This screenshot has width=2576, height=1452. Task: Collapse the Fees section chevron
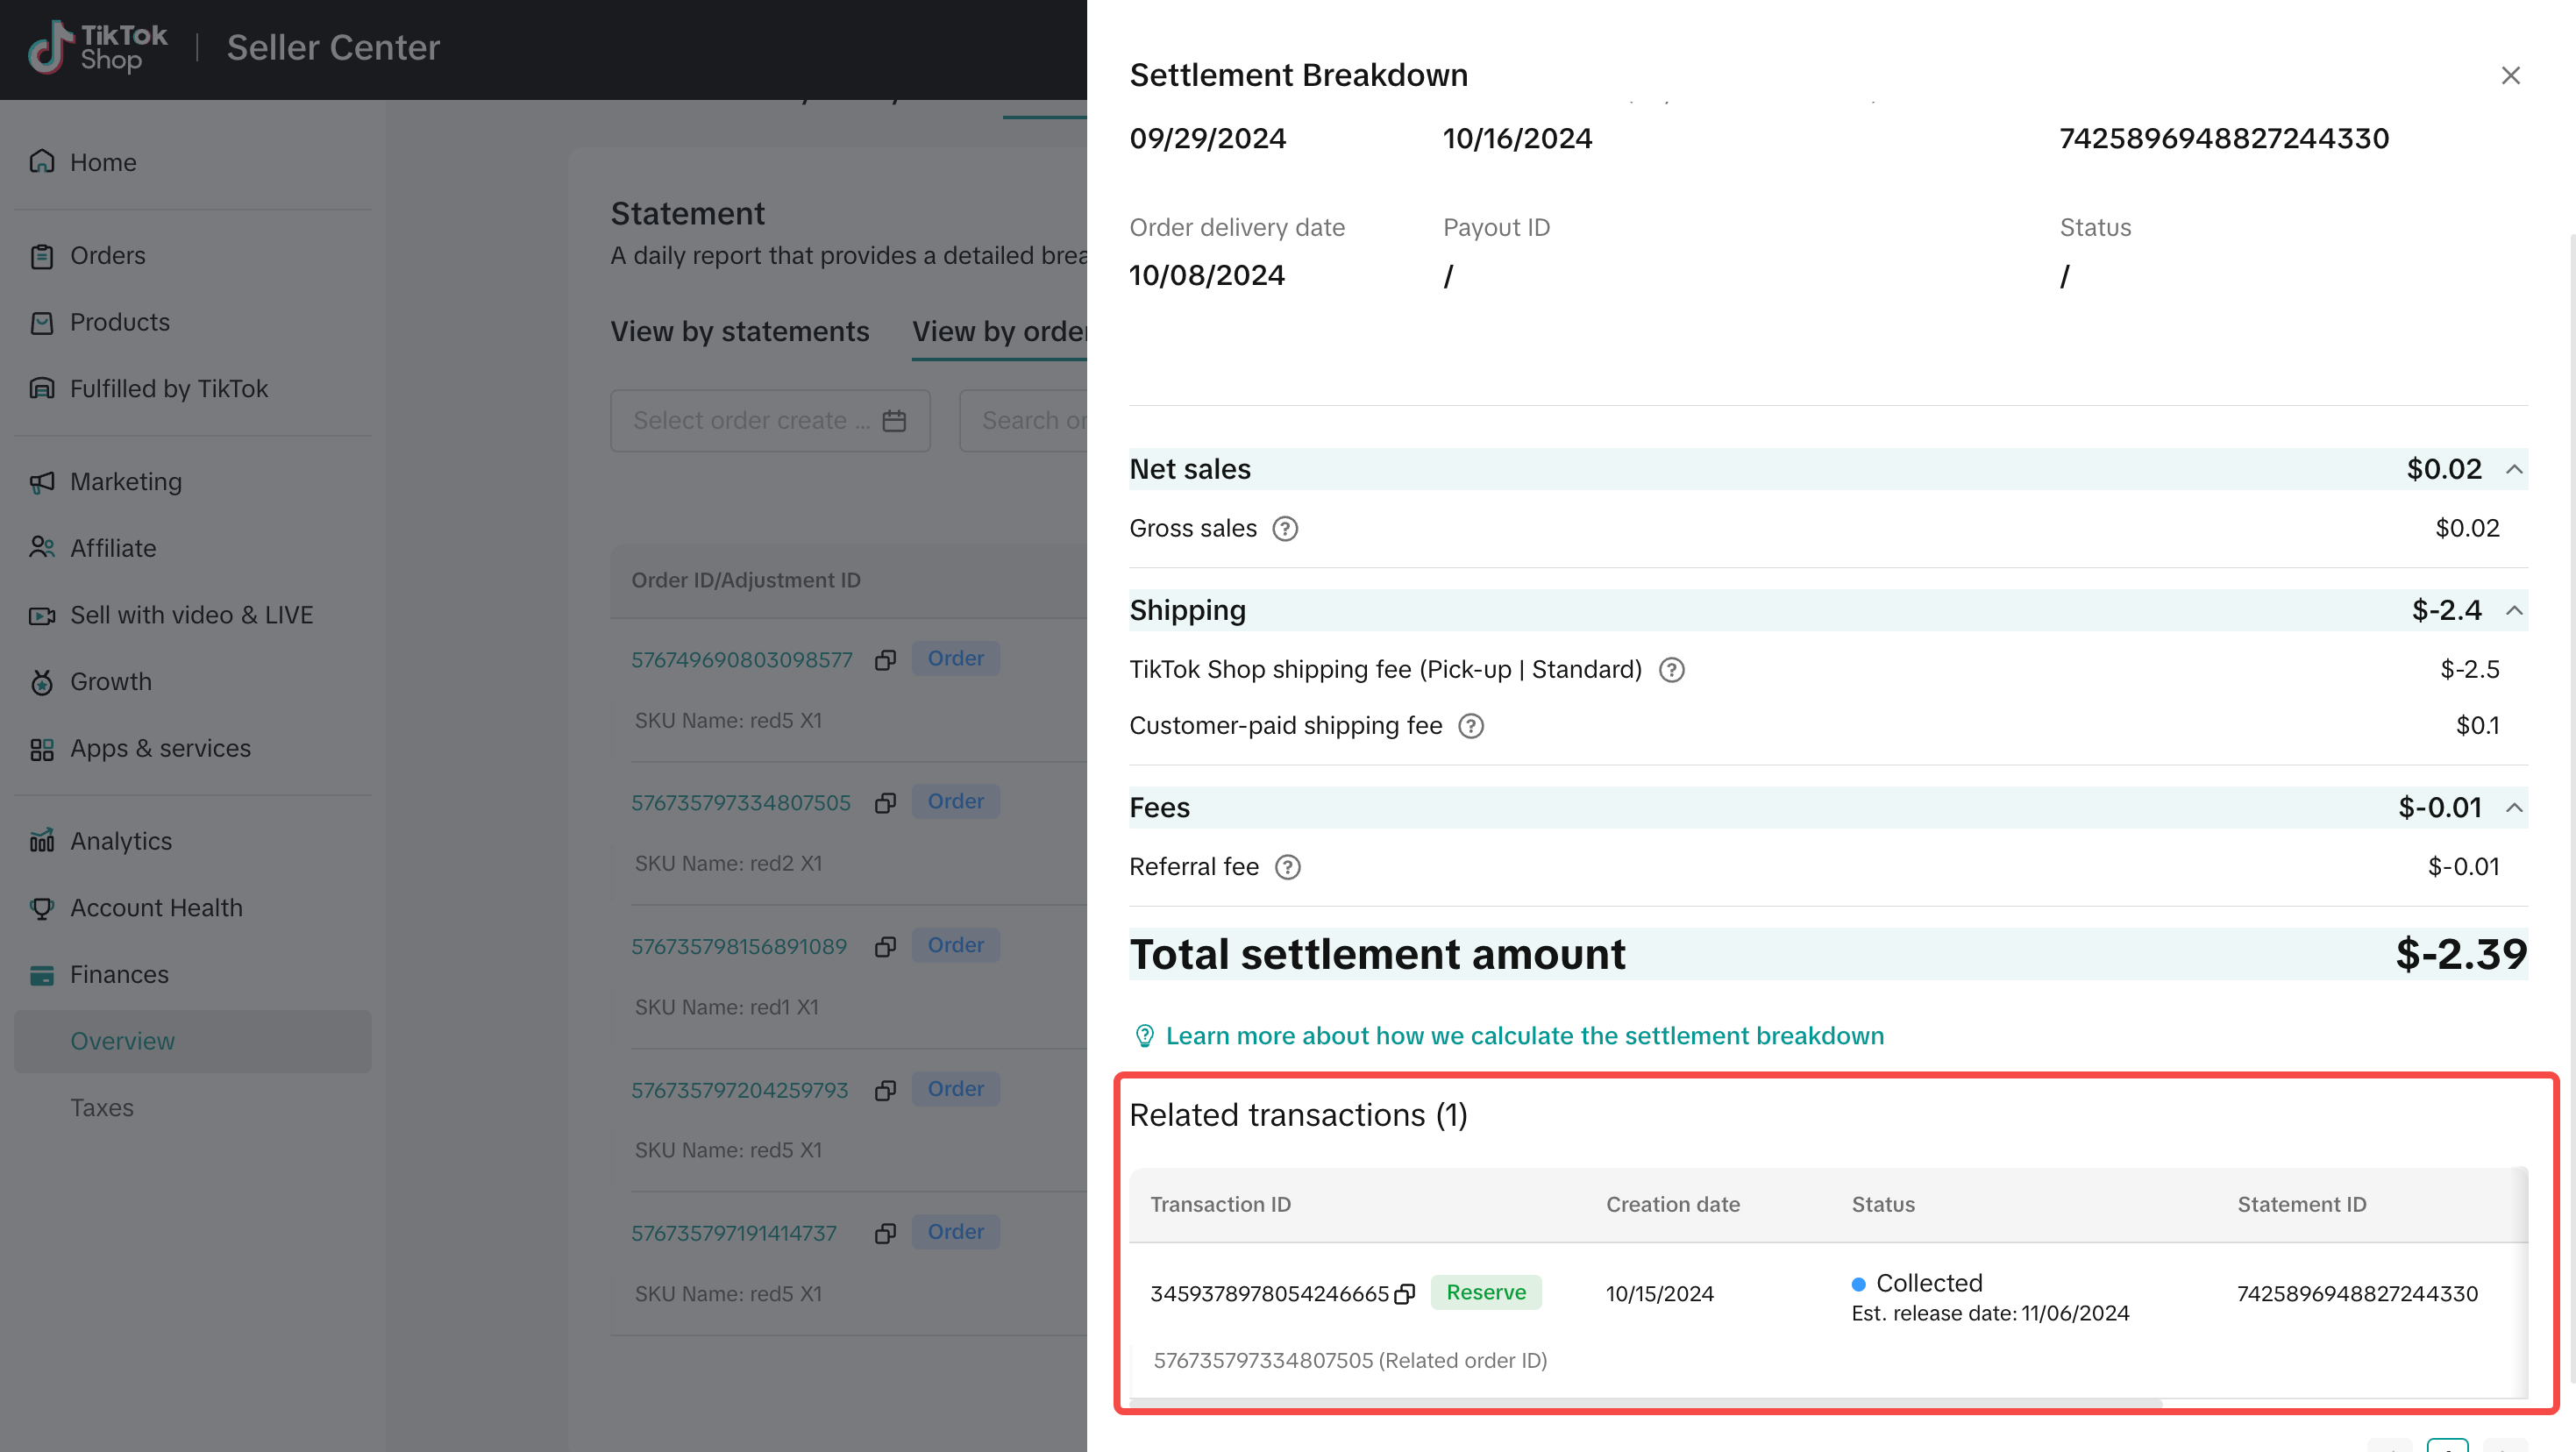[x=2513, y=807]
